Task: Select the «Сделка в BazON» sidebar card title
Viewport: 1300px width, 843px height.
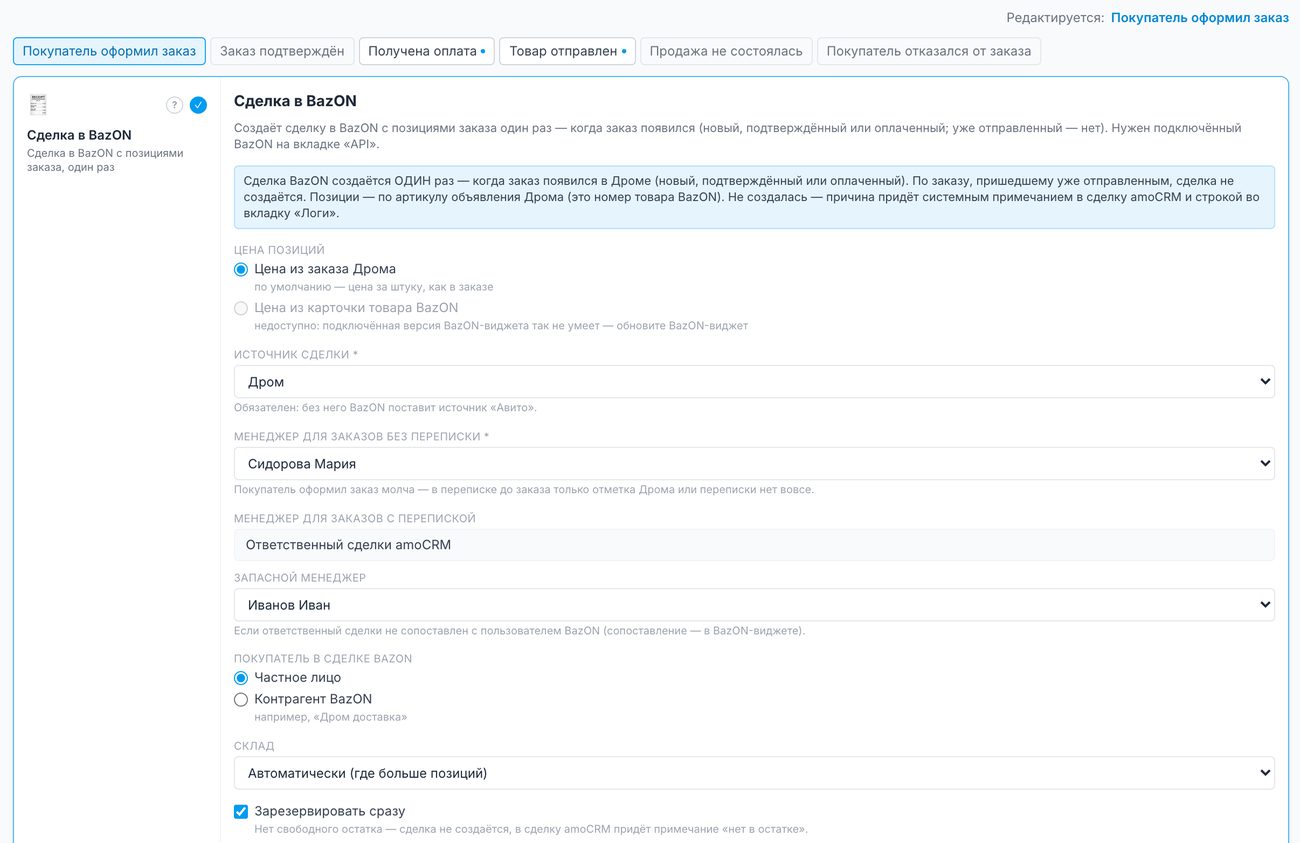Action: pyautogui.click(x=79, y=135)
